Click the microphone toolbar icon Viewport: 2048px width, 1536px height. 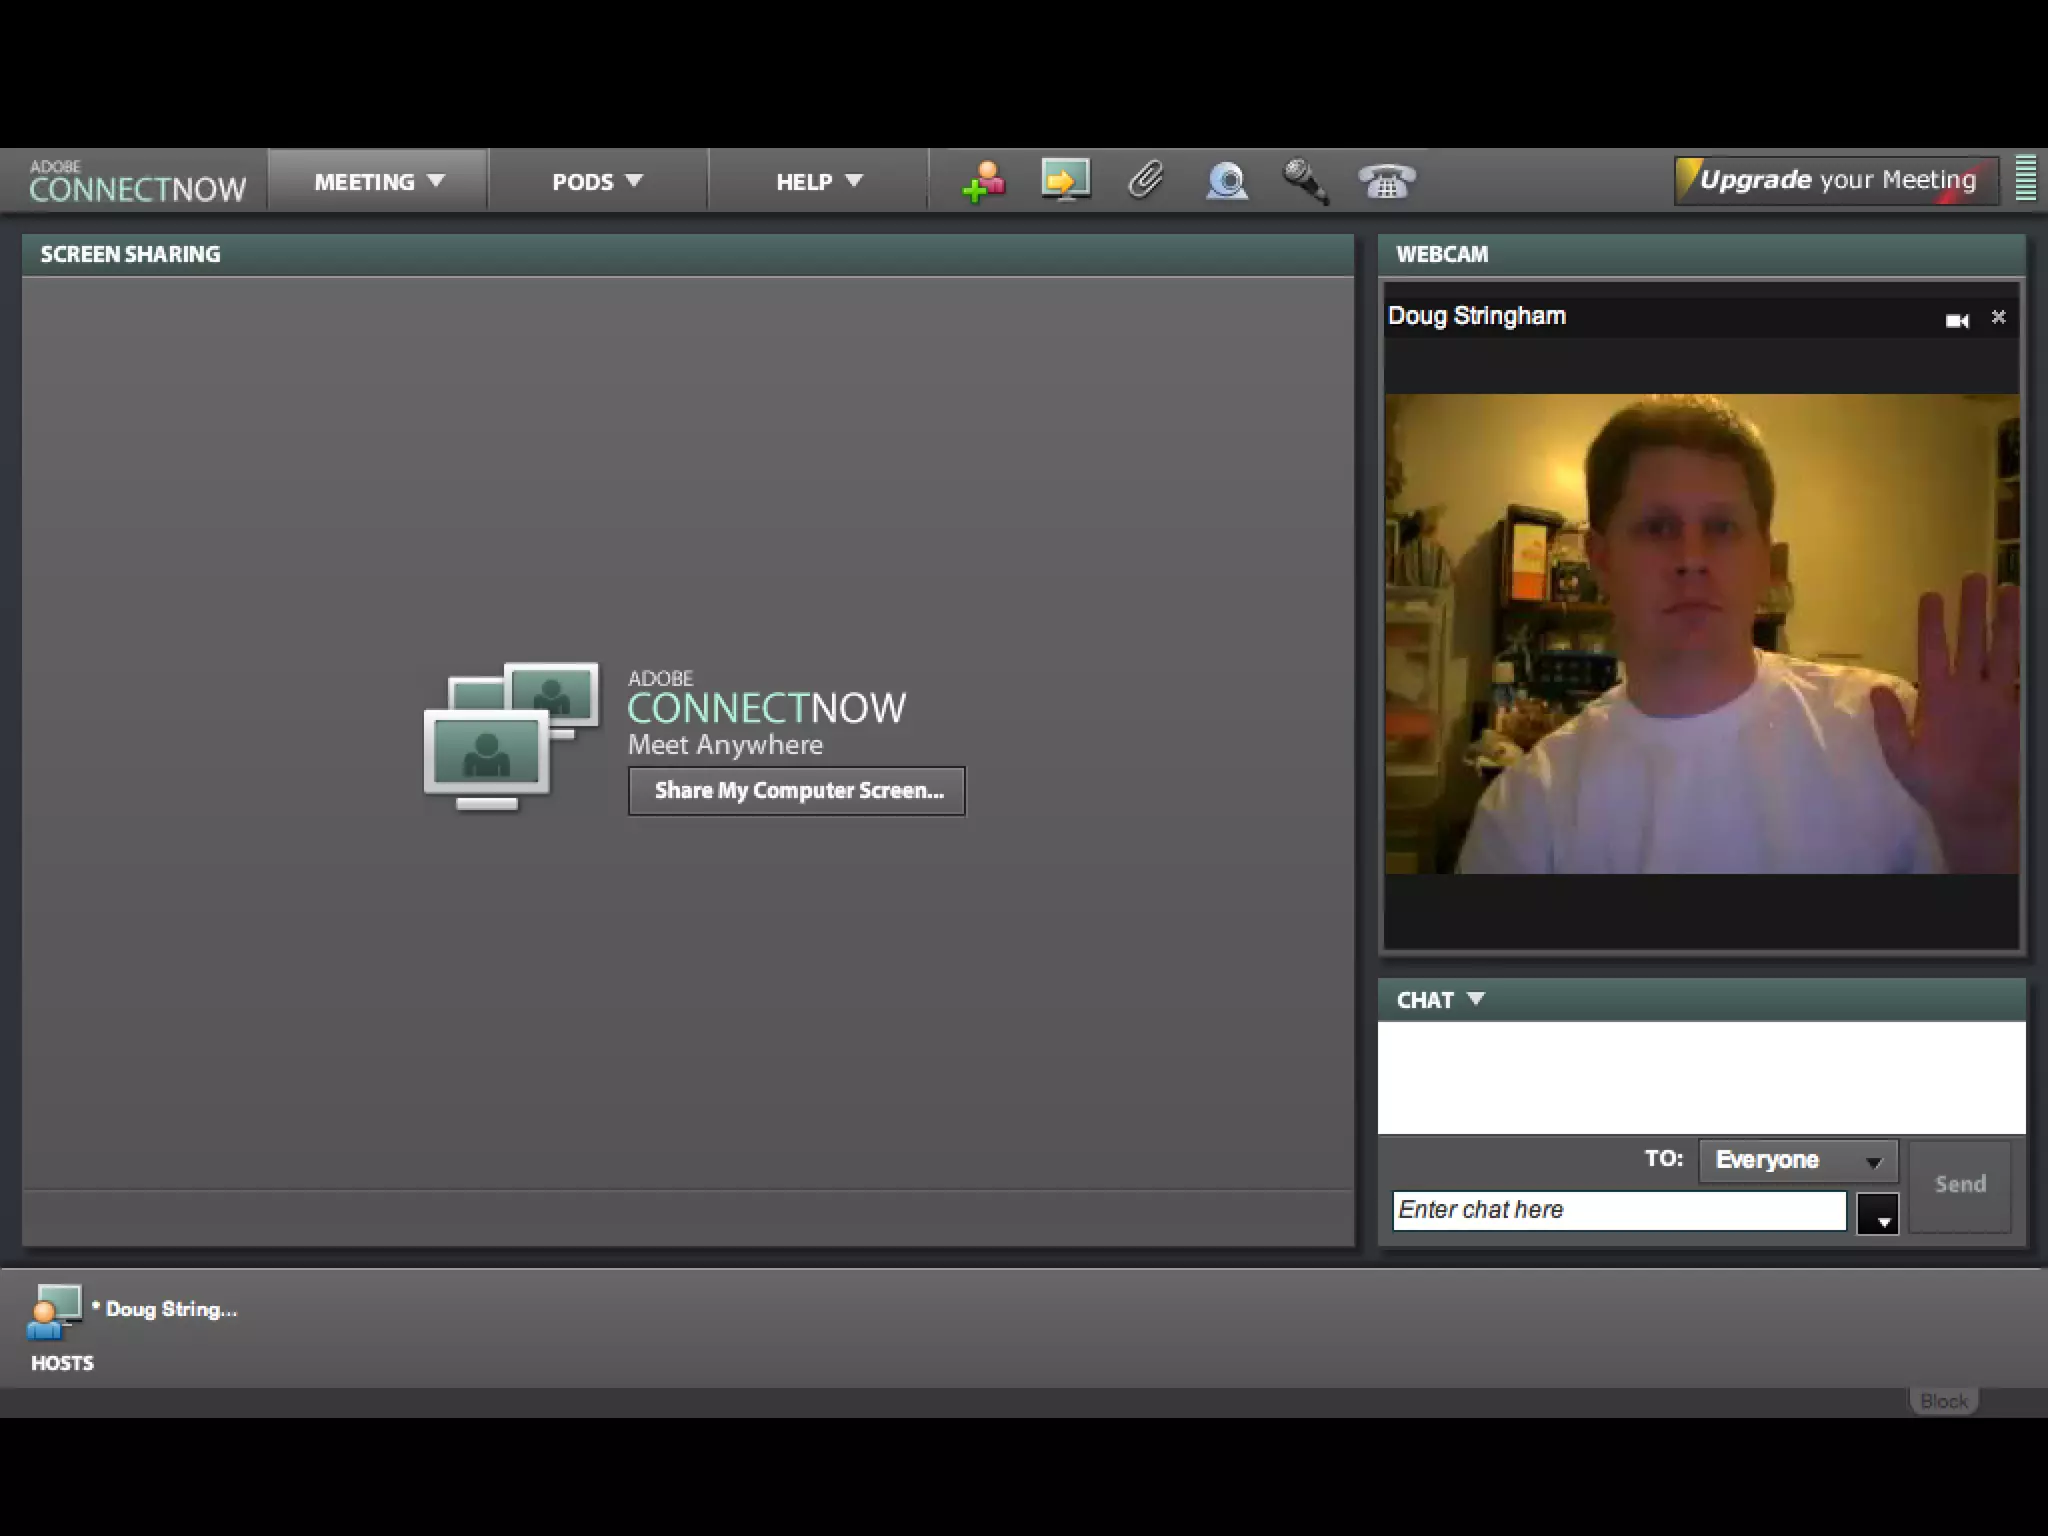[1305, 181]
